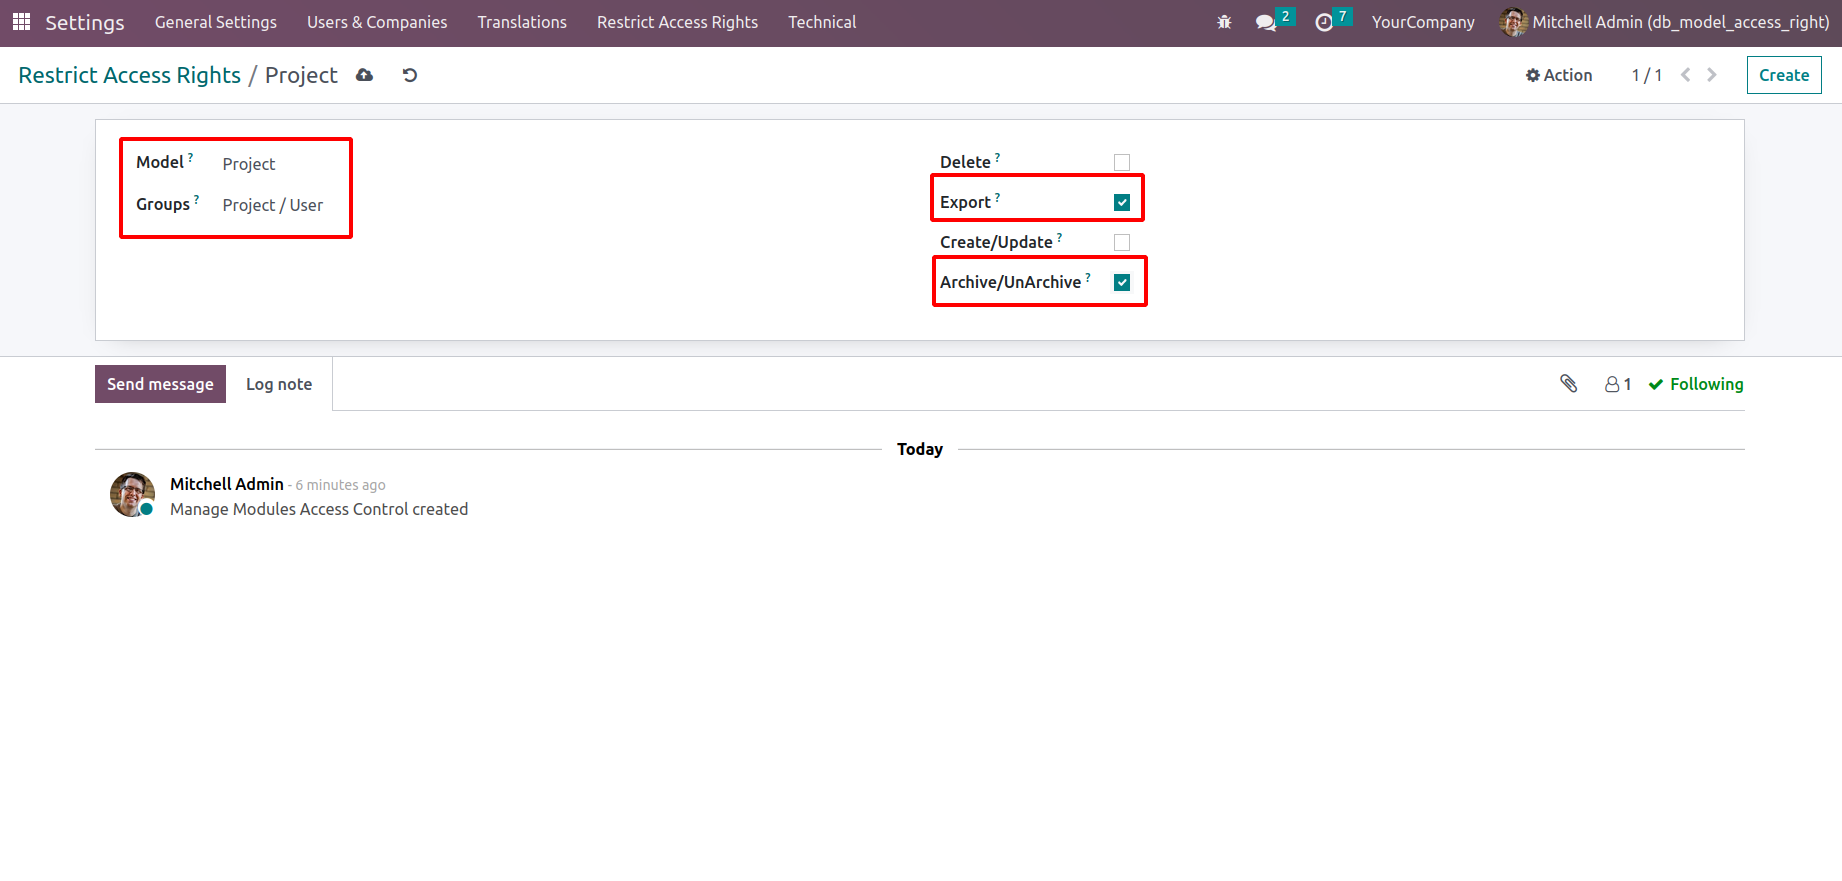Untick the Archive/UnArchive checkbox
This screenshot has height=881, width=1842.
click(1122, 282)
